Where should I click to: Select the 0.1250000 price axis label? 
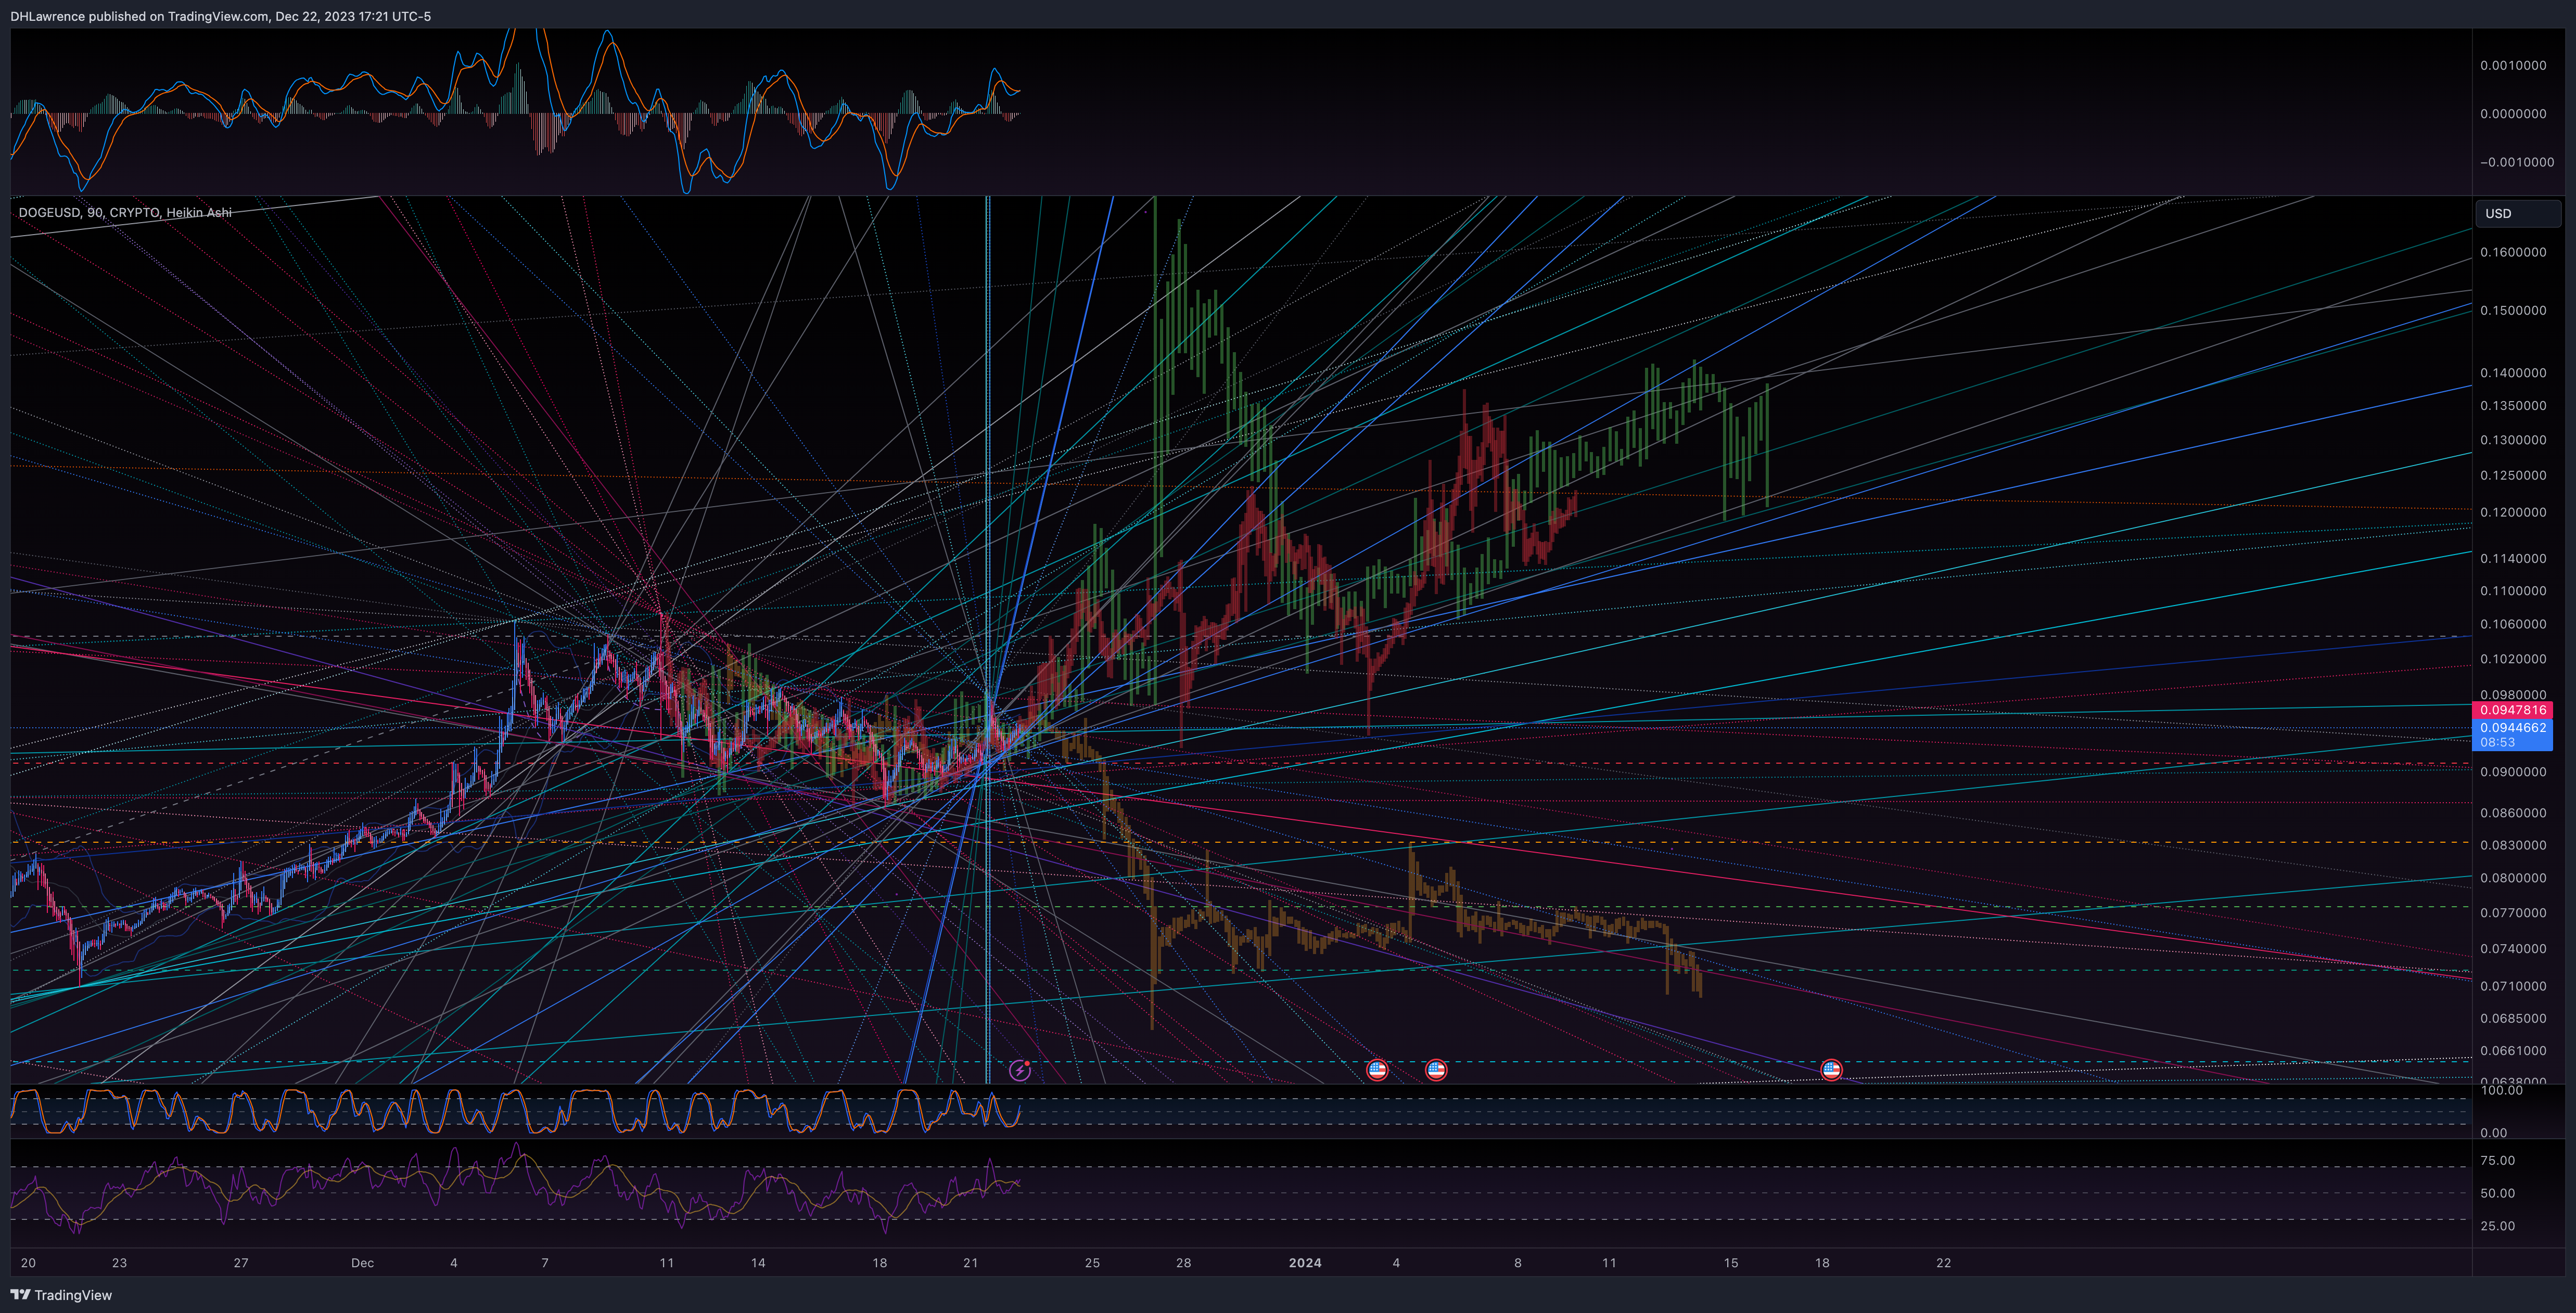click(x=2513, y=475)
